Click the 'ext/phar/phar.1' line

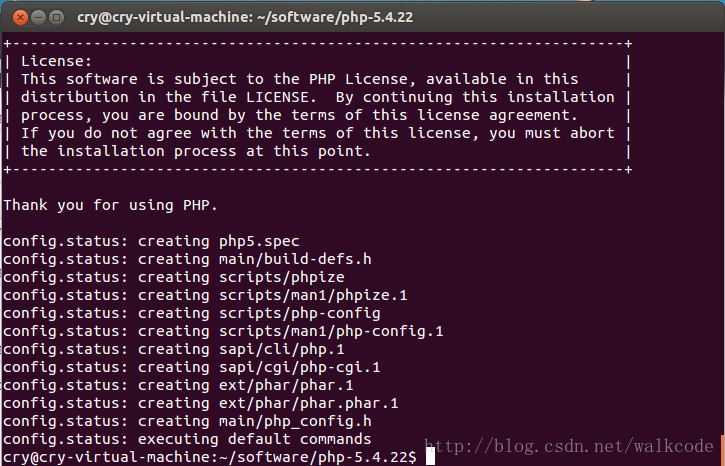tap(178, 385)
